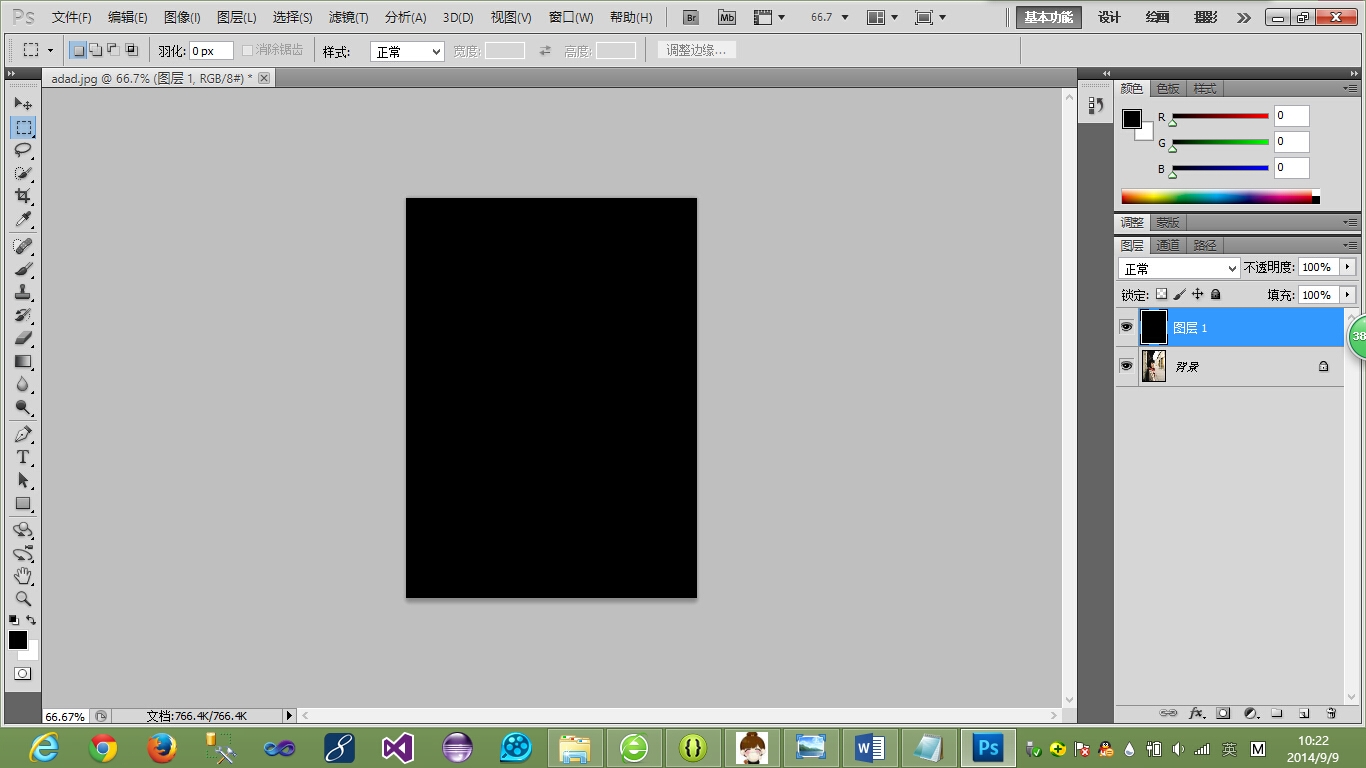Open the 滤镜(T) menu
The height and width of the screenshot is (768, 1366).
click(x=348, y=18)
